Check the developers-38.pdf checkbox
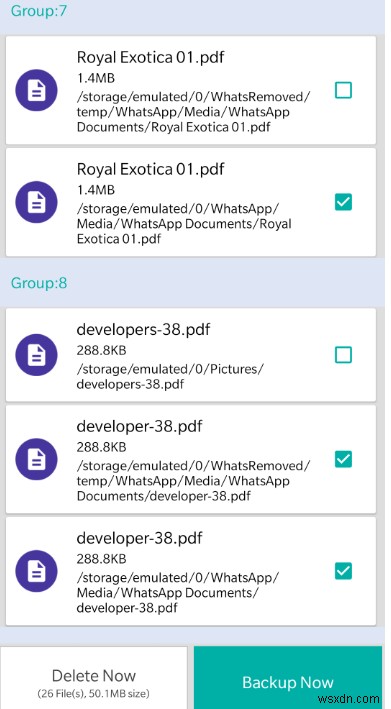 pyautogui.click(x=343, y=355)
